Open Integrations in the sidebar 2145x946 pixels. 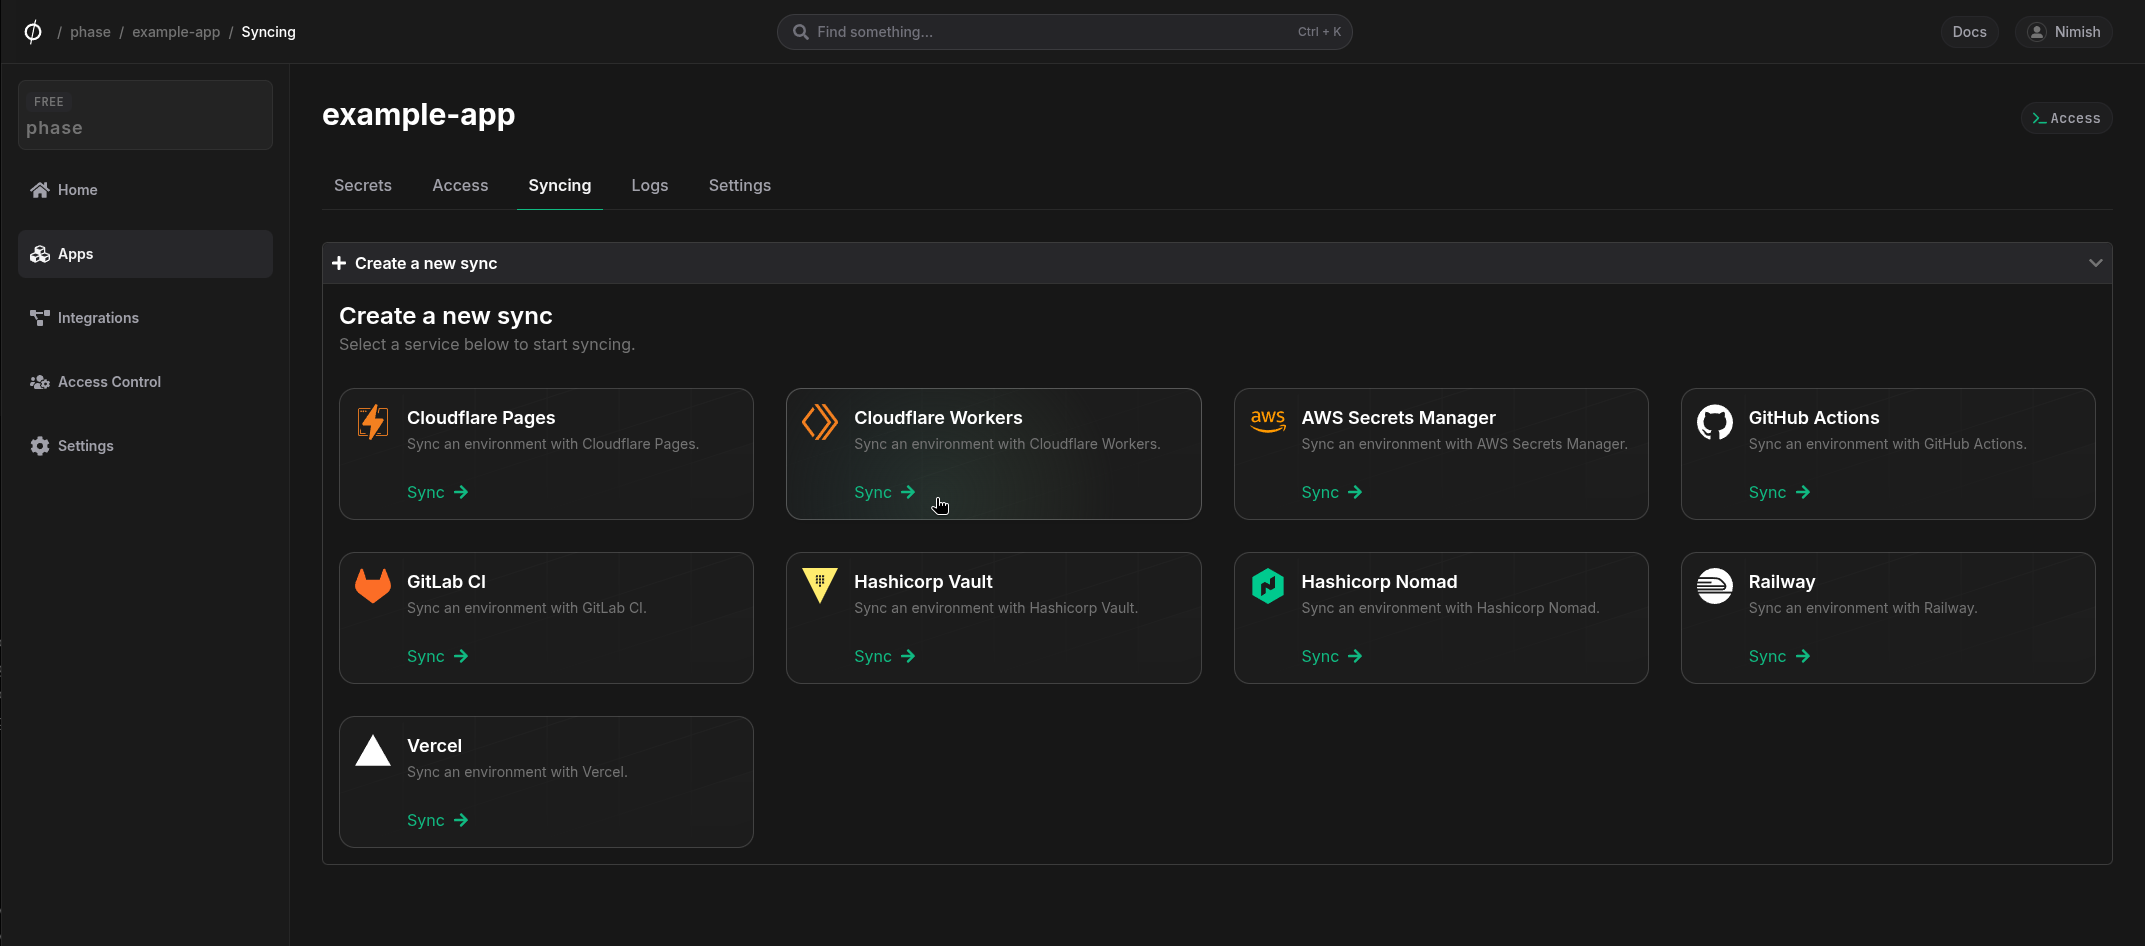[98, 318]
